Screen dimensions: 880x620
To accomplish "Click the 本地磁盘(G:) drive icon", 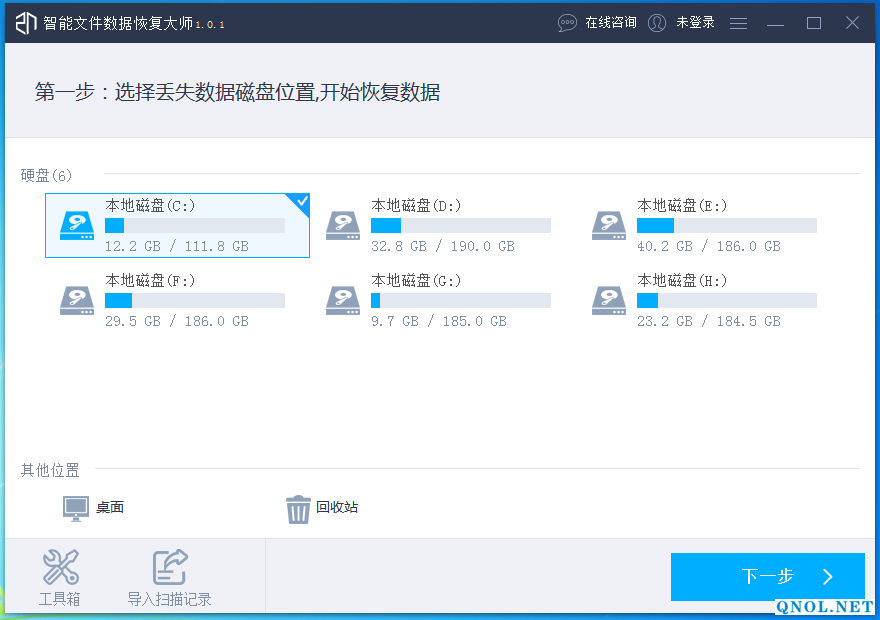I will [343, 300].
